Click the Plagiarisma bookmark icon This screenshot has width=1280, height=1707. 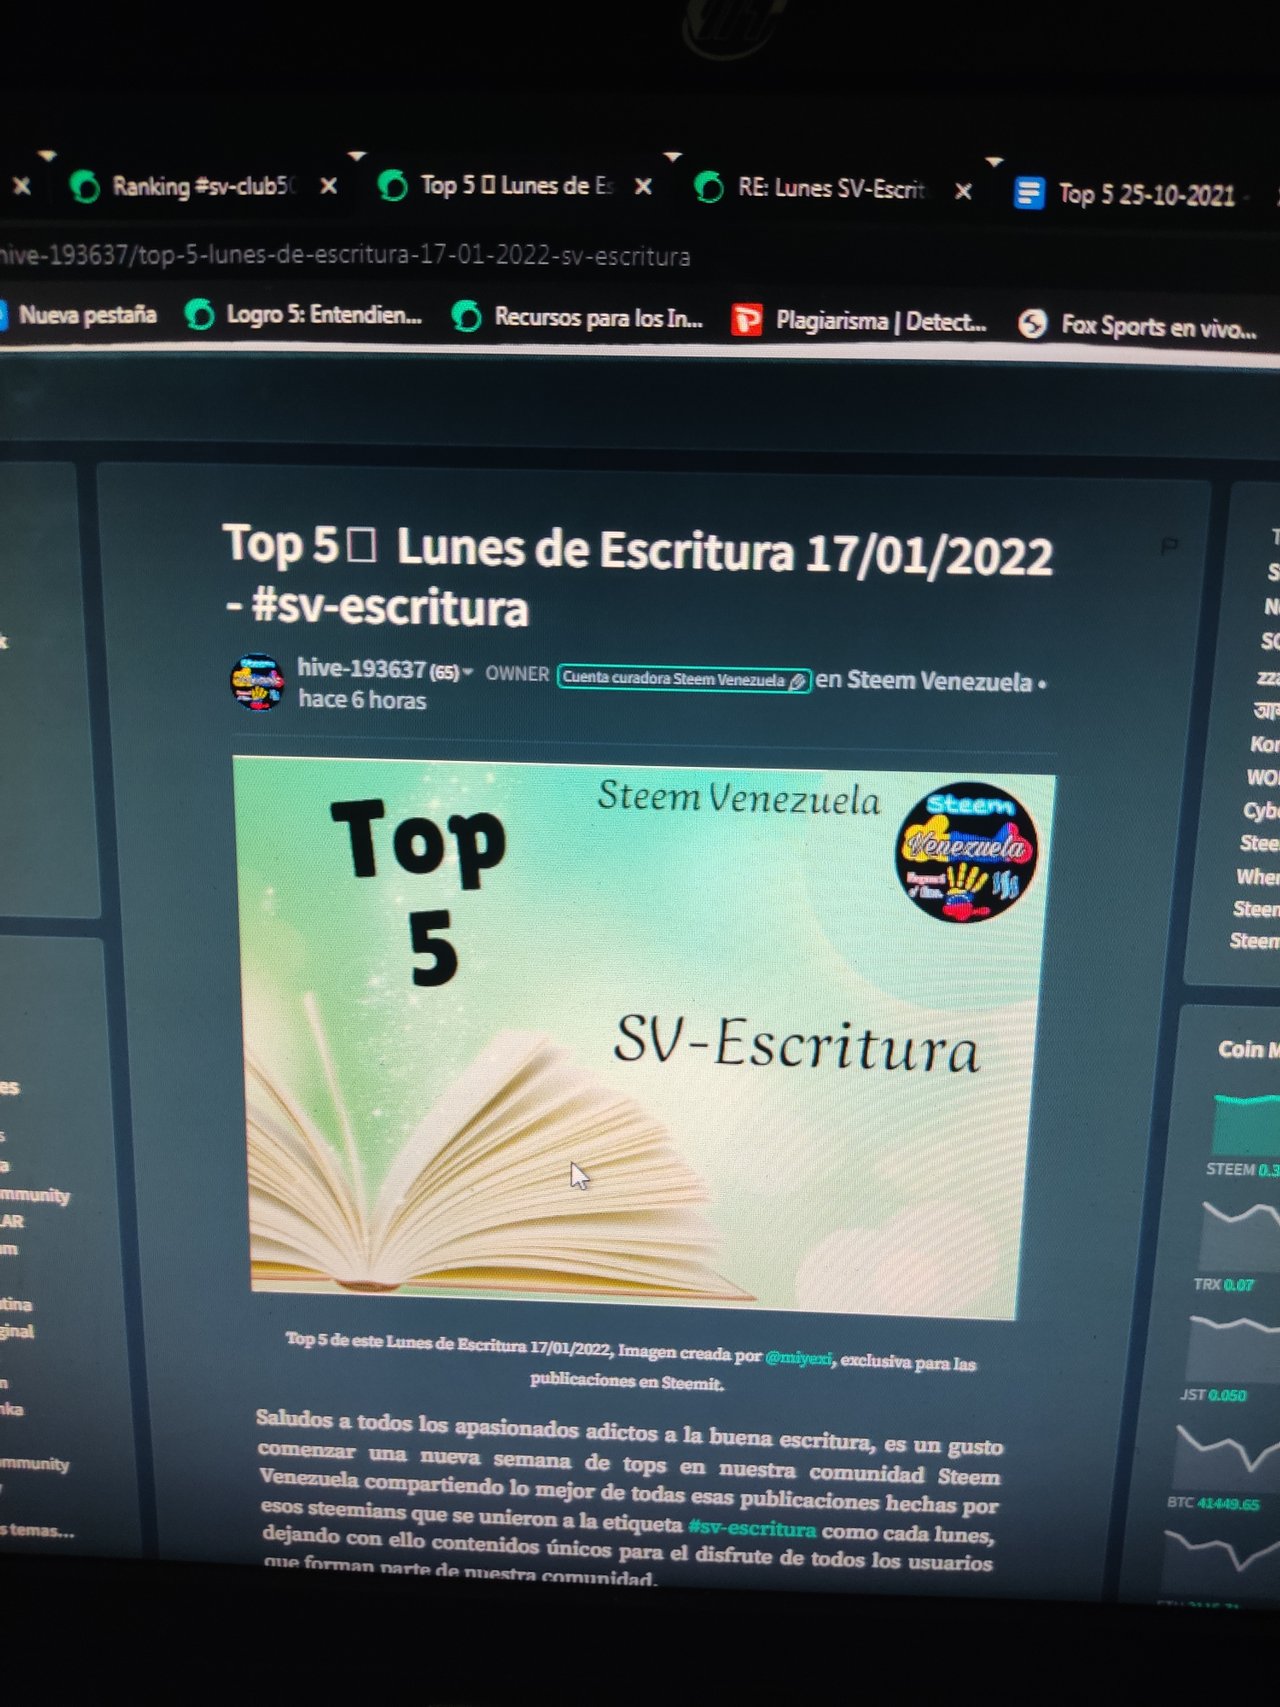pyautogui.click(x=746, y=320)
